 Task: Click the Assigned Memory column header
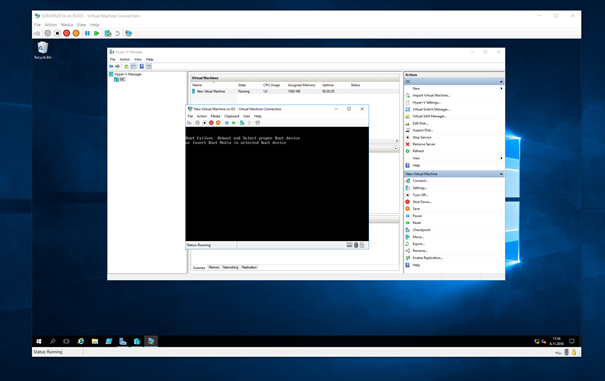[302, 85]
